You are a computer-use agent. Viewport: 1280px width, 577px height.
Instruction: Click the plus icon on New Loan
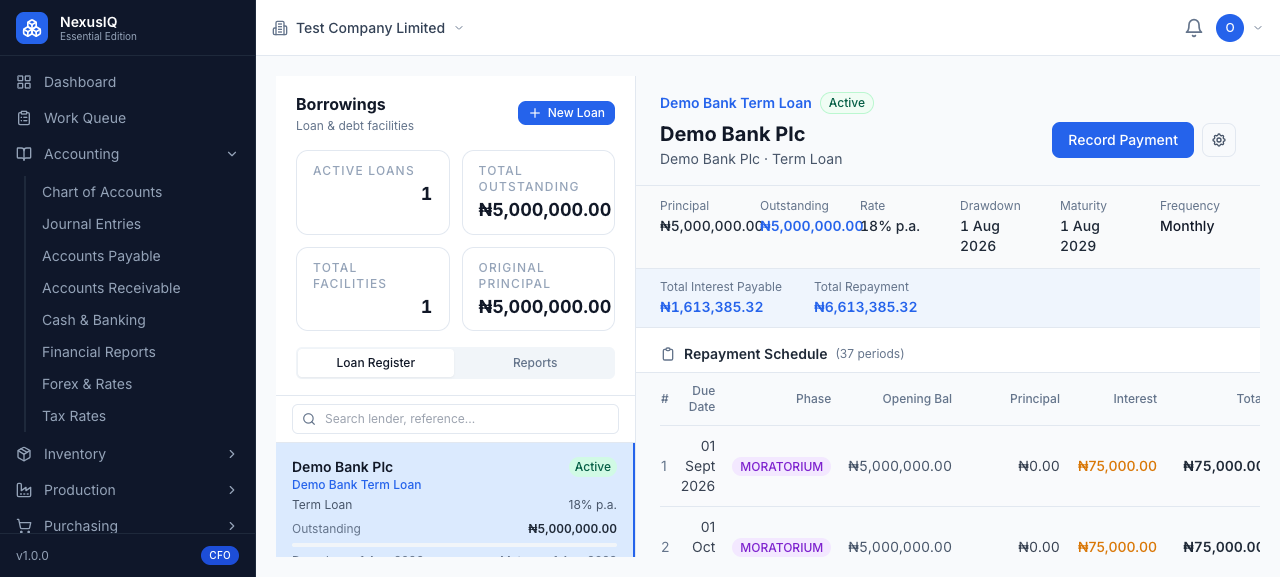535,113
